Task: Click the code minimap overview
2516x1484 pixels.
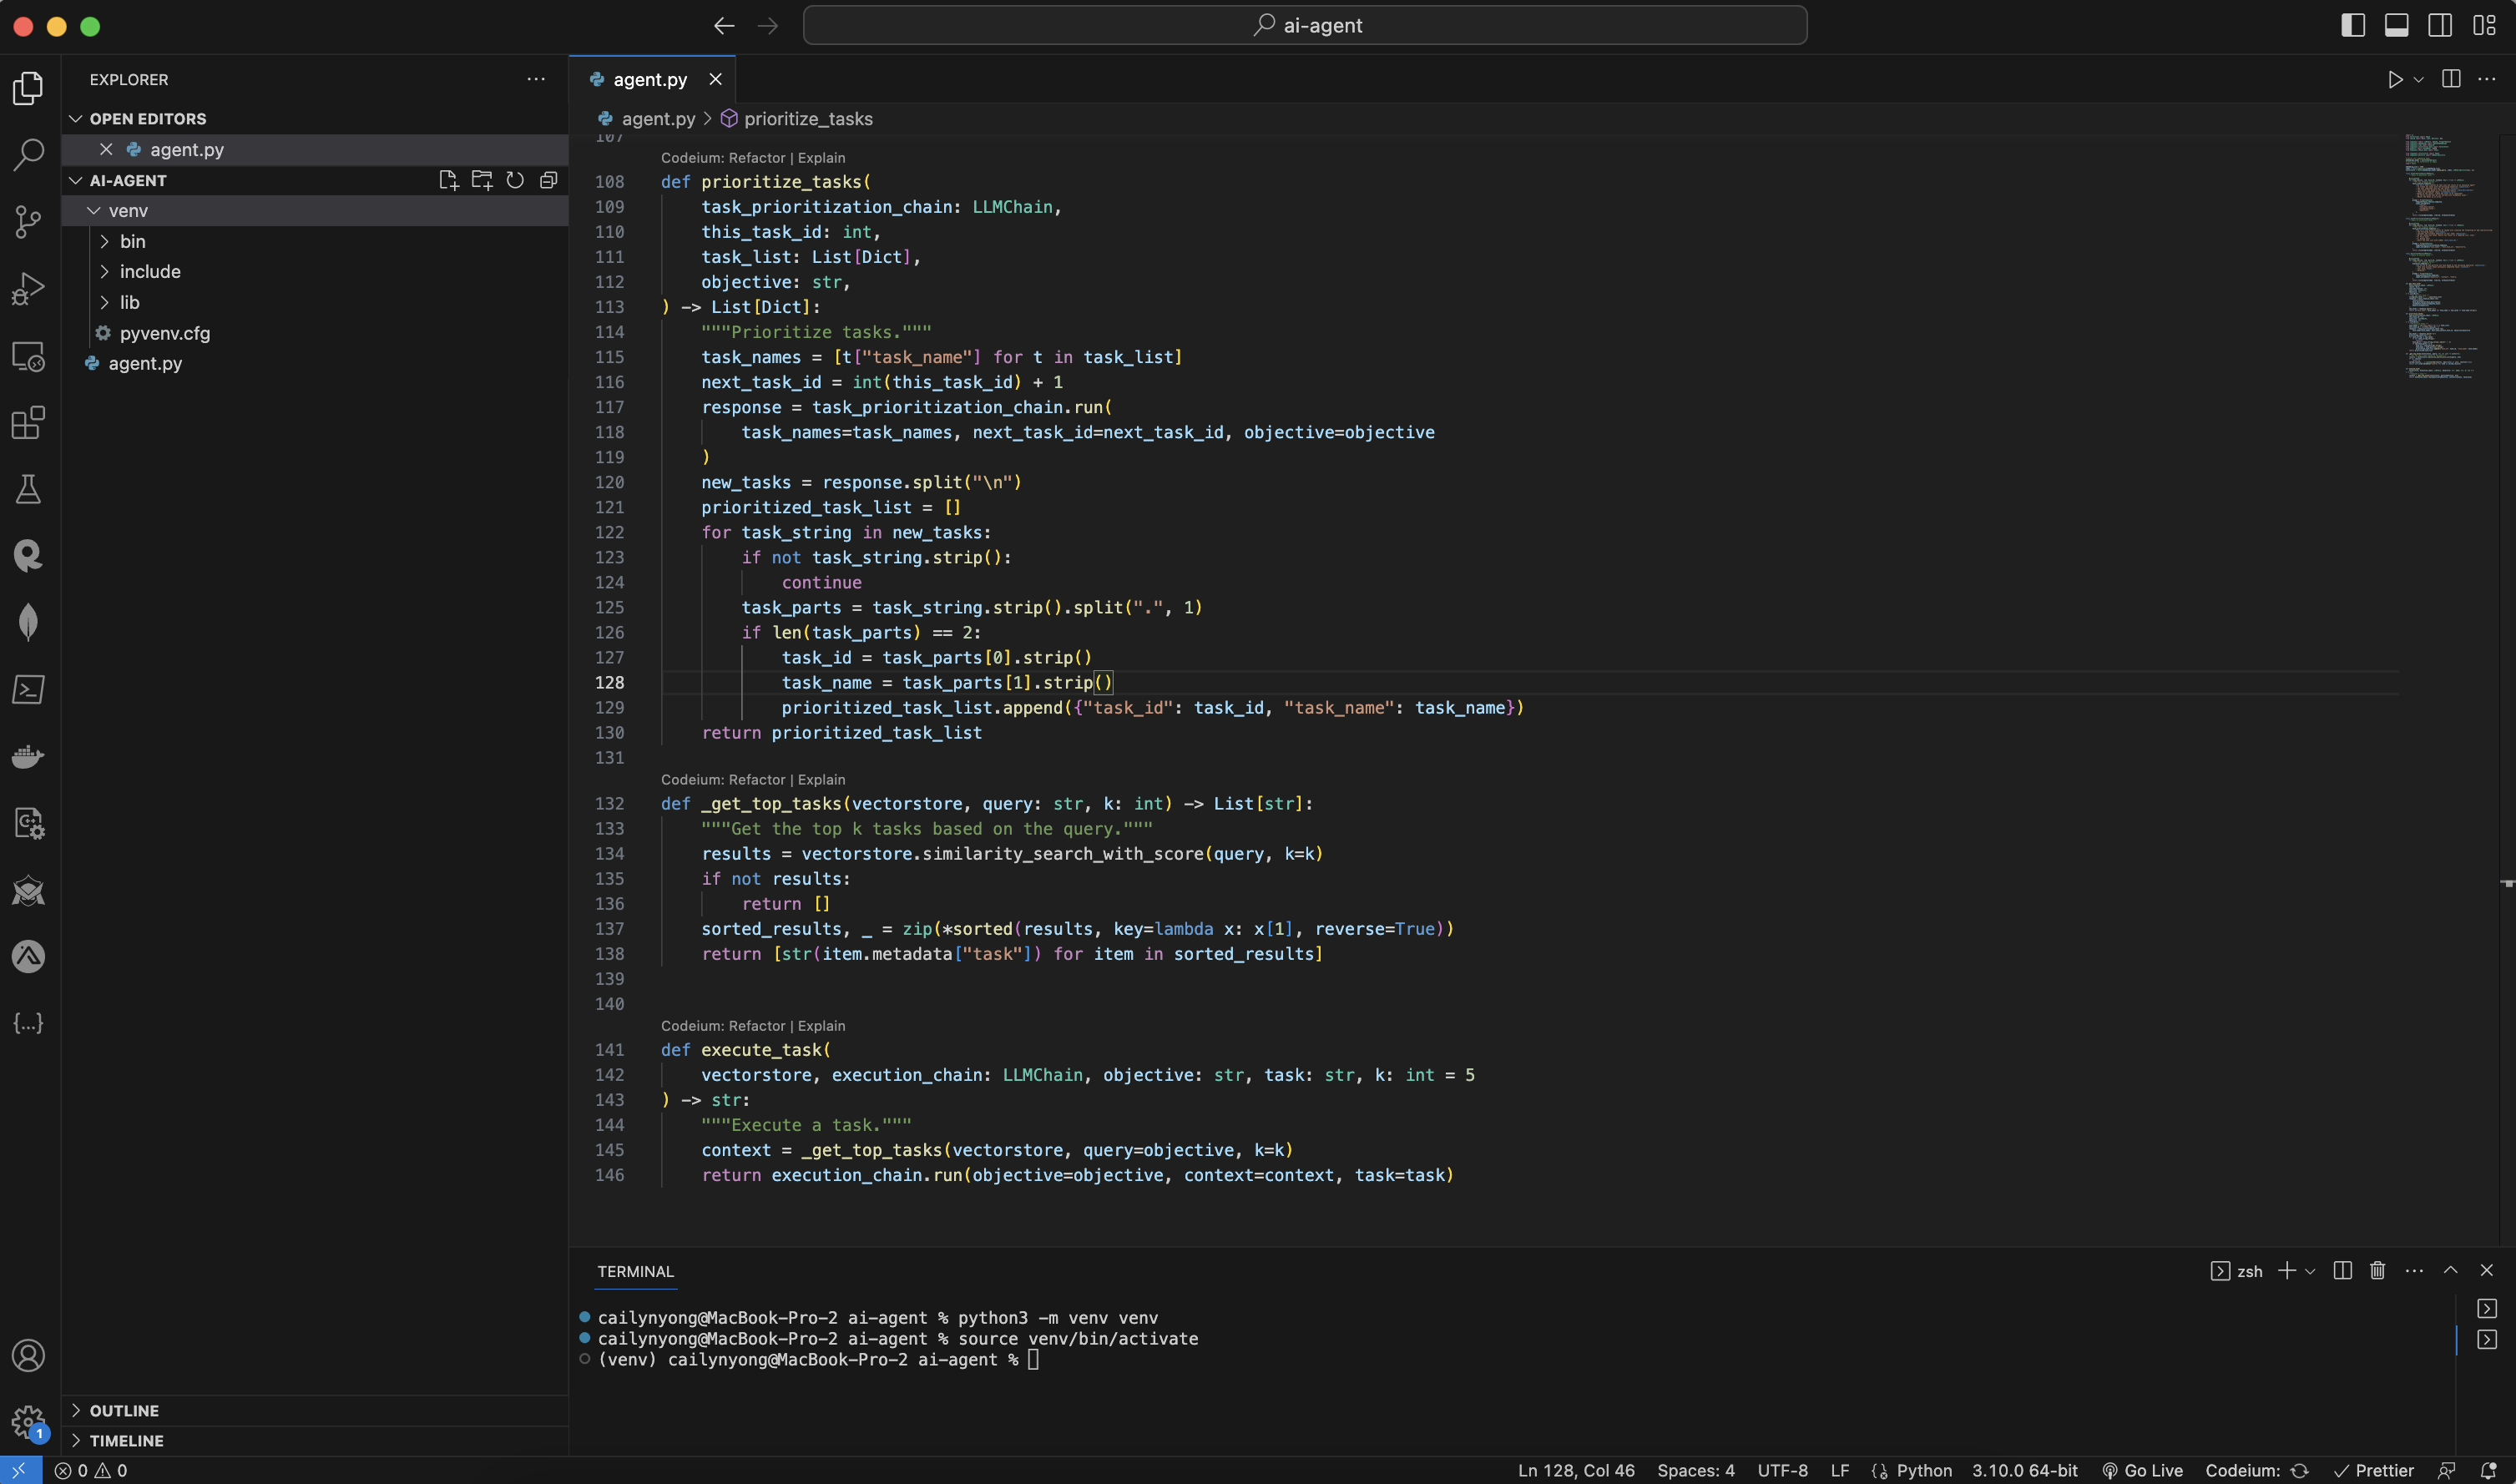Action: tap(2448, 256)
